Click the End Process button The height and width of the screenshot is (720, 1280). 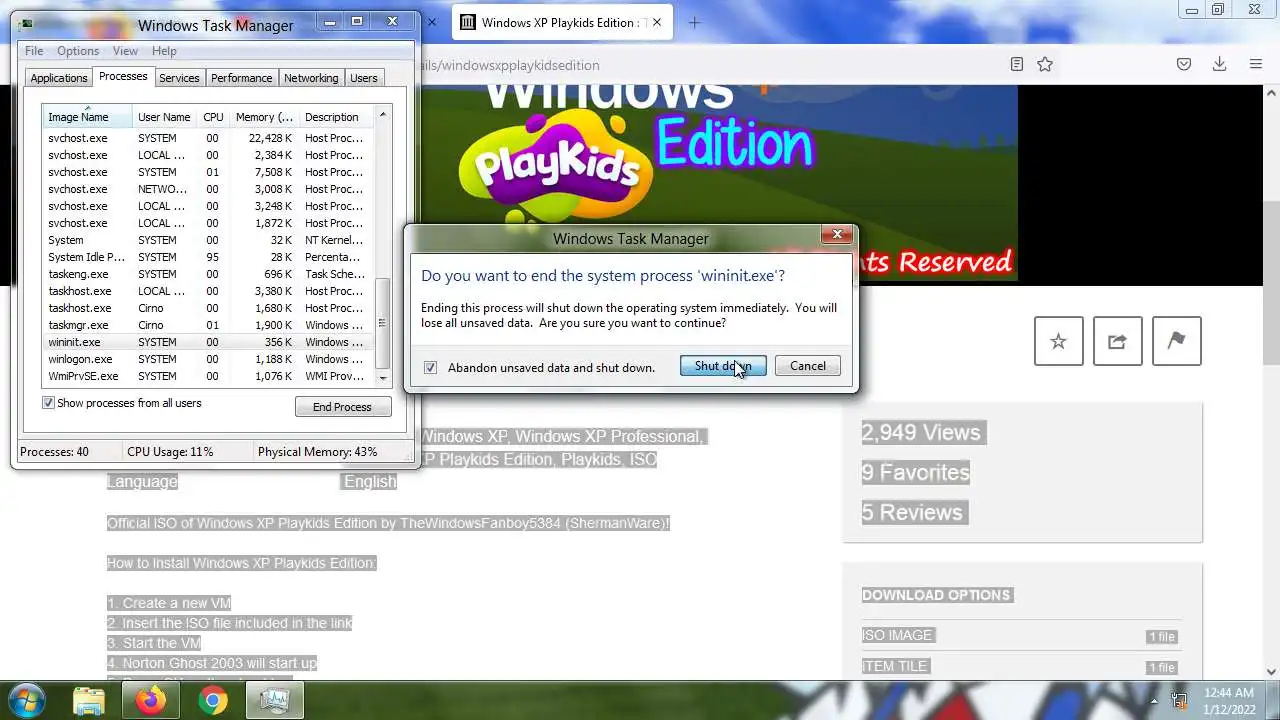(342, 407)
